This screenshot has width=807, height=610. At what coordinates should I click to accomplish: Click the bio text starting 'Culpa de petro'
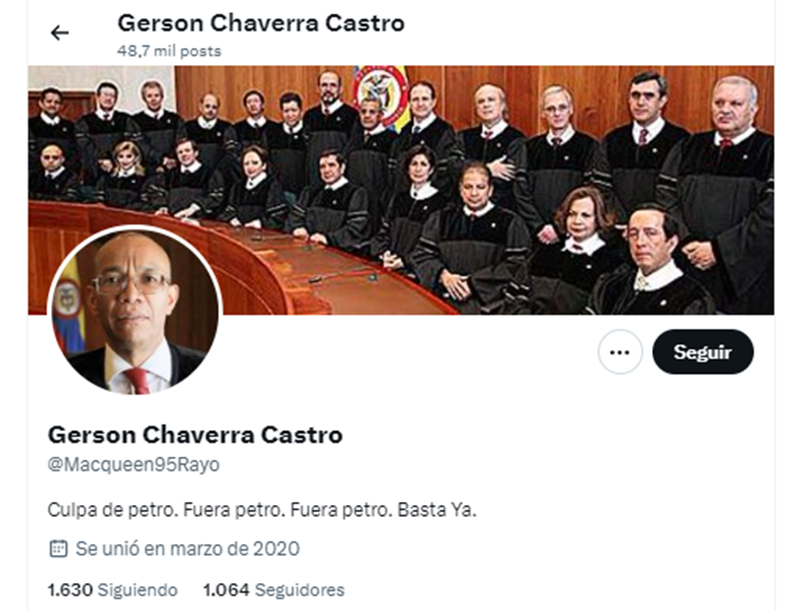coord(262,510)
